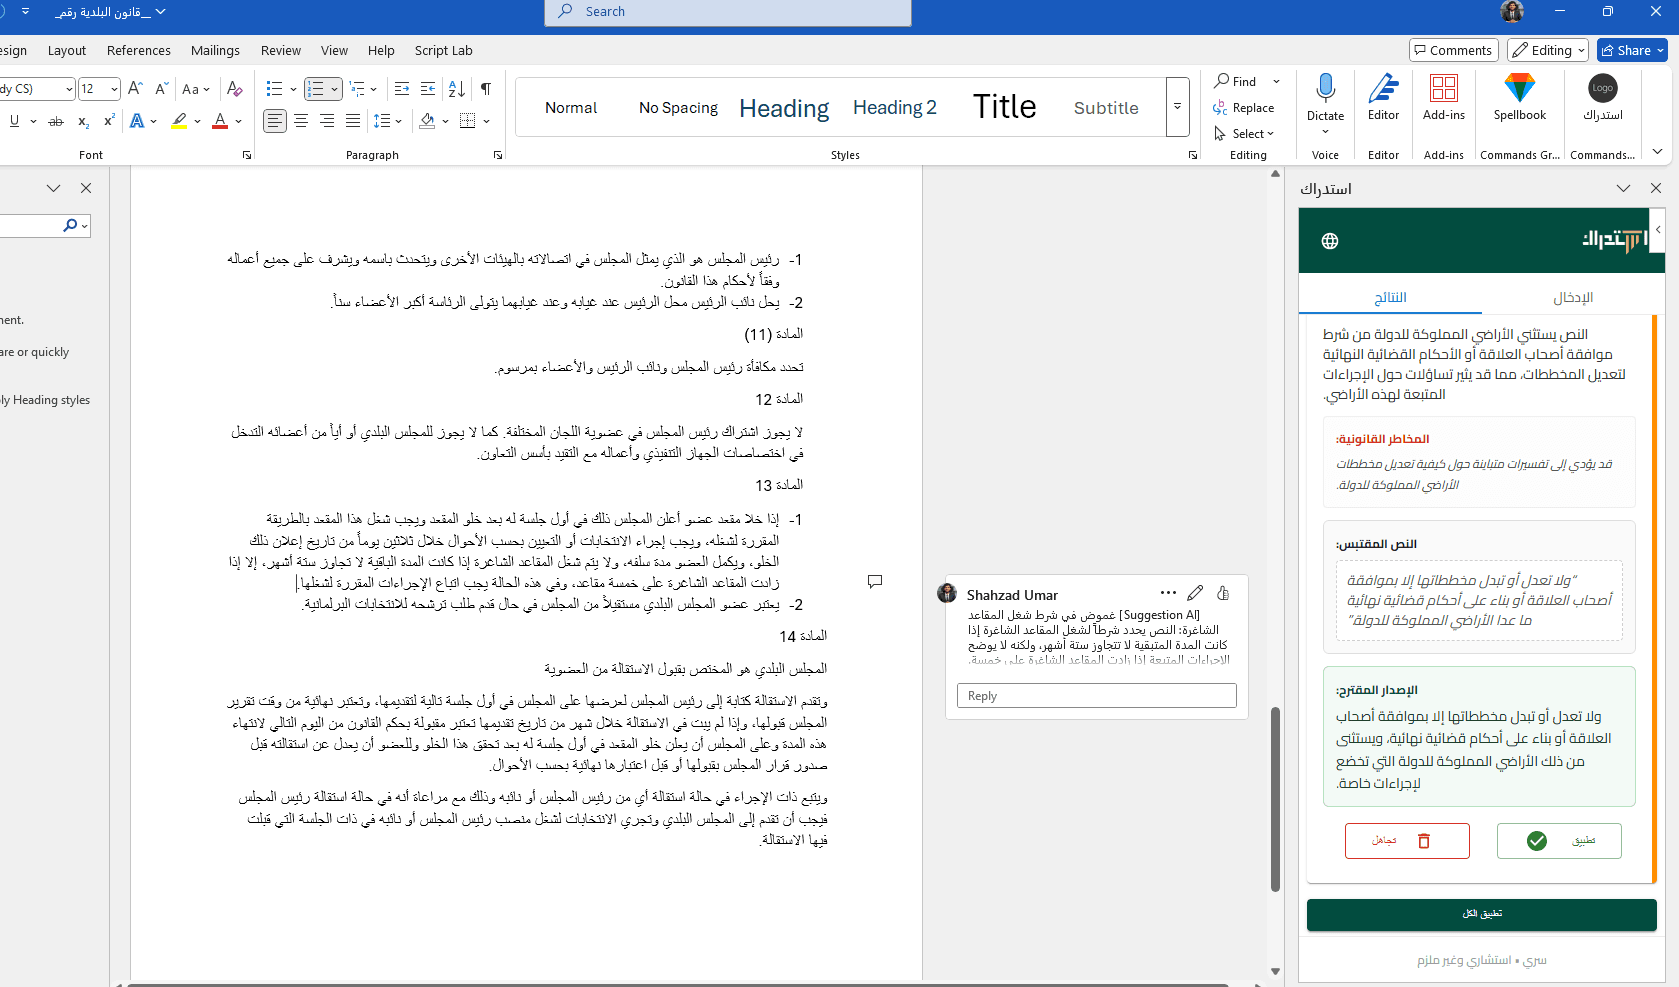The height and width of the screenshot is (987, 1679).
Task: Click the search magnifier in navigation pane
Action: click(70, 226)
